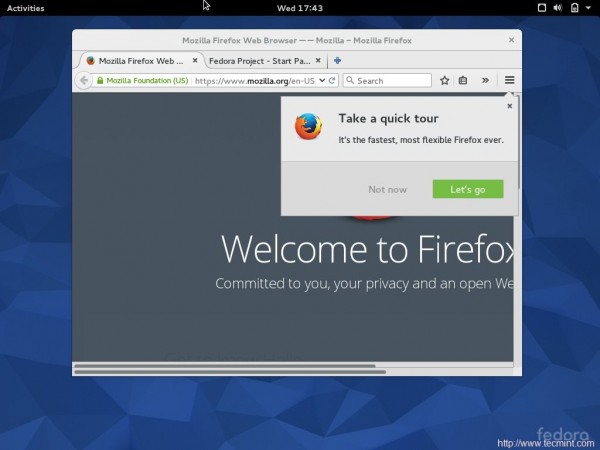Switch to the Mozilla Firefox Web tab
600x450 pixels.
(141, 61)
